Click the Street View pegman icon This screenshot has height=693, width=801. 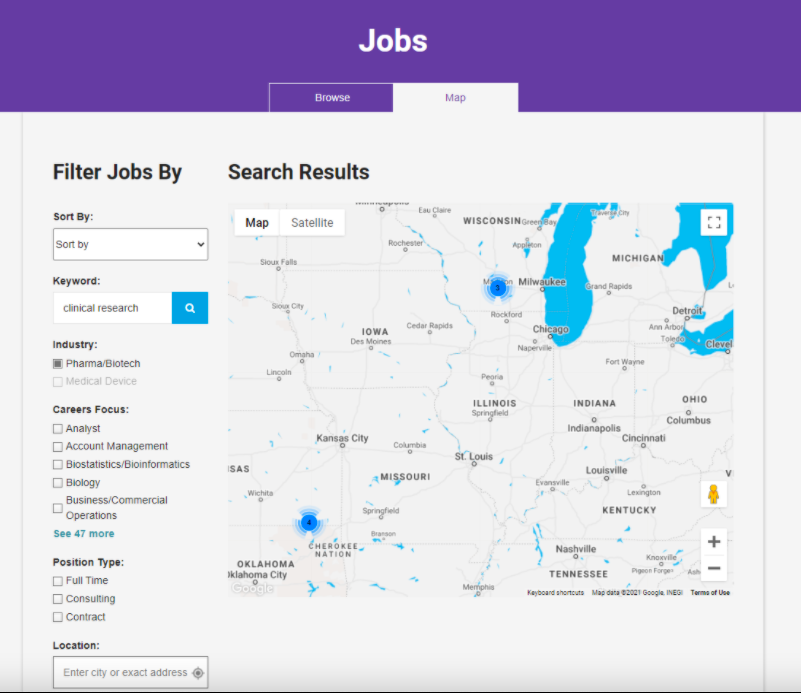click(713, 494)
